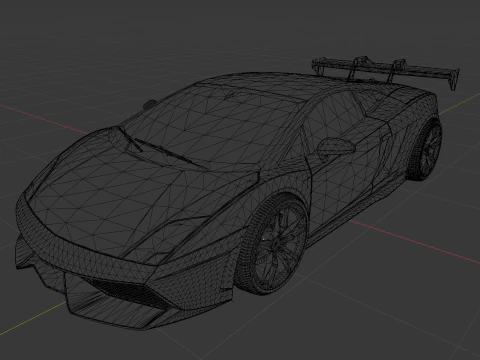Select the orange origin point on front wheel
This screenshot has width=480, height=360.
264,239
